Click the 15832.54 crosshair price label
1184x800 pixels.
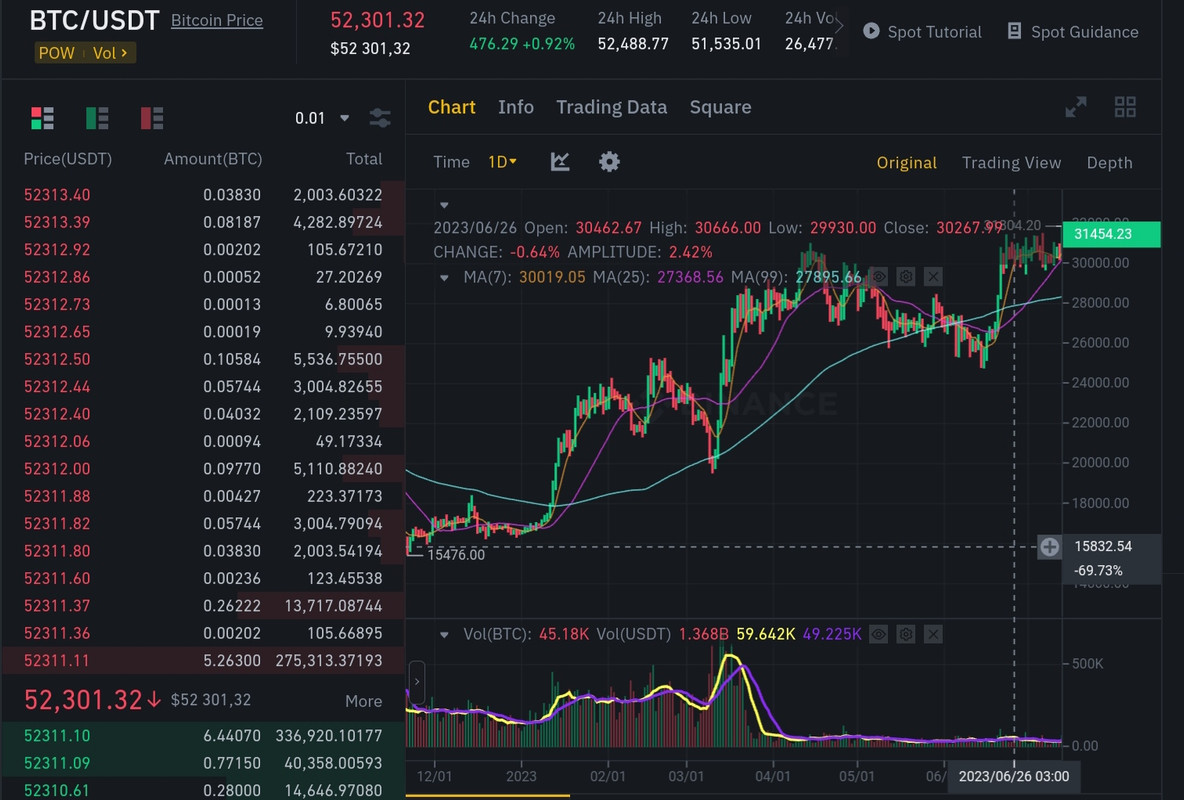click(1103, 546)
